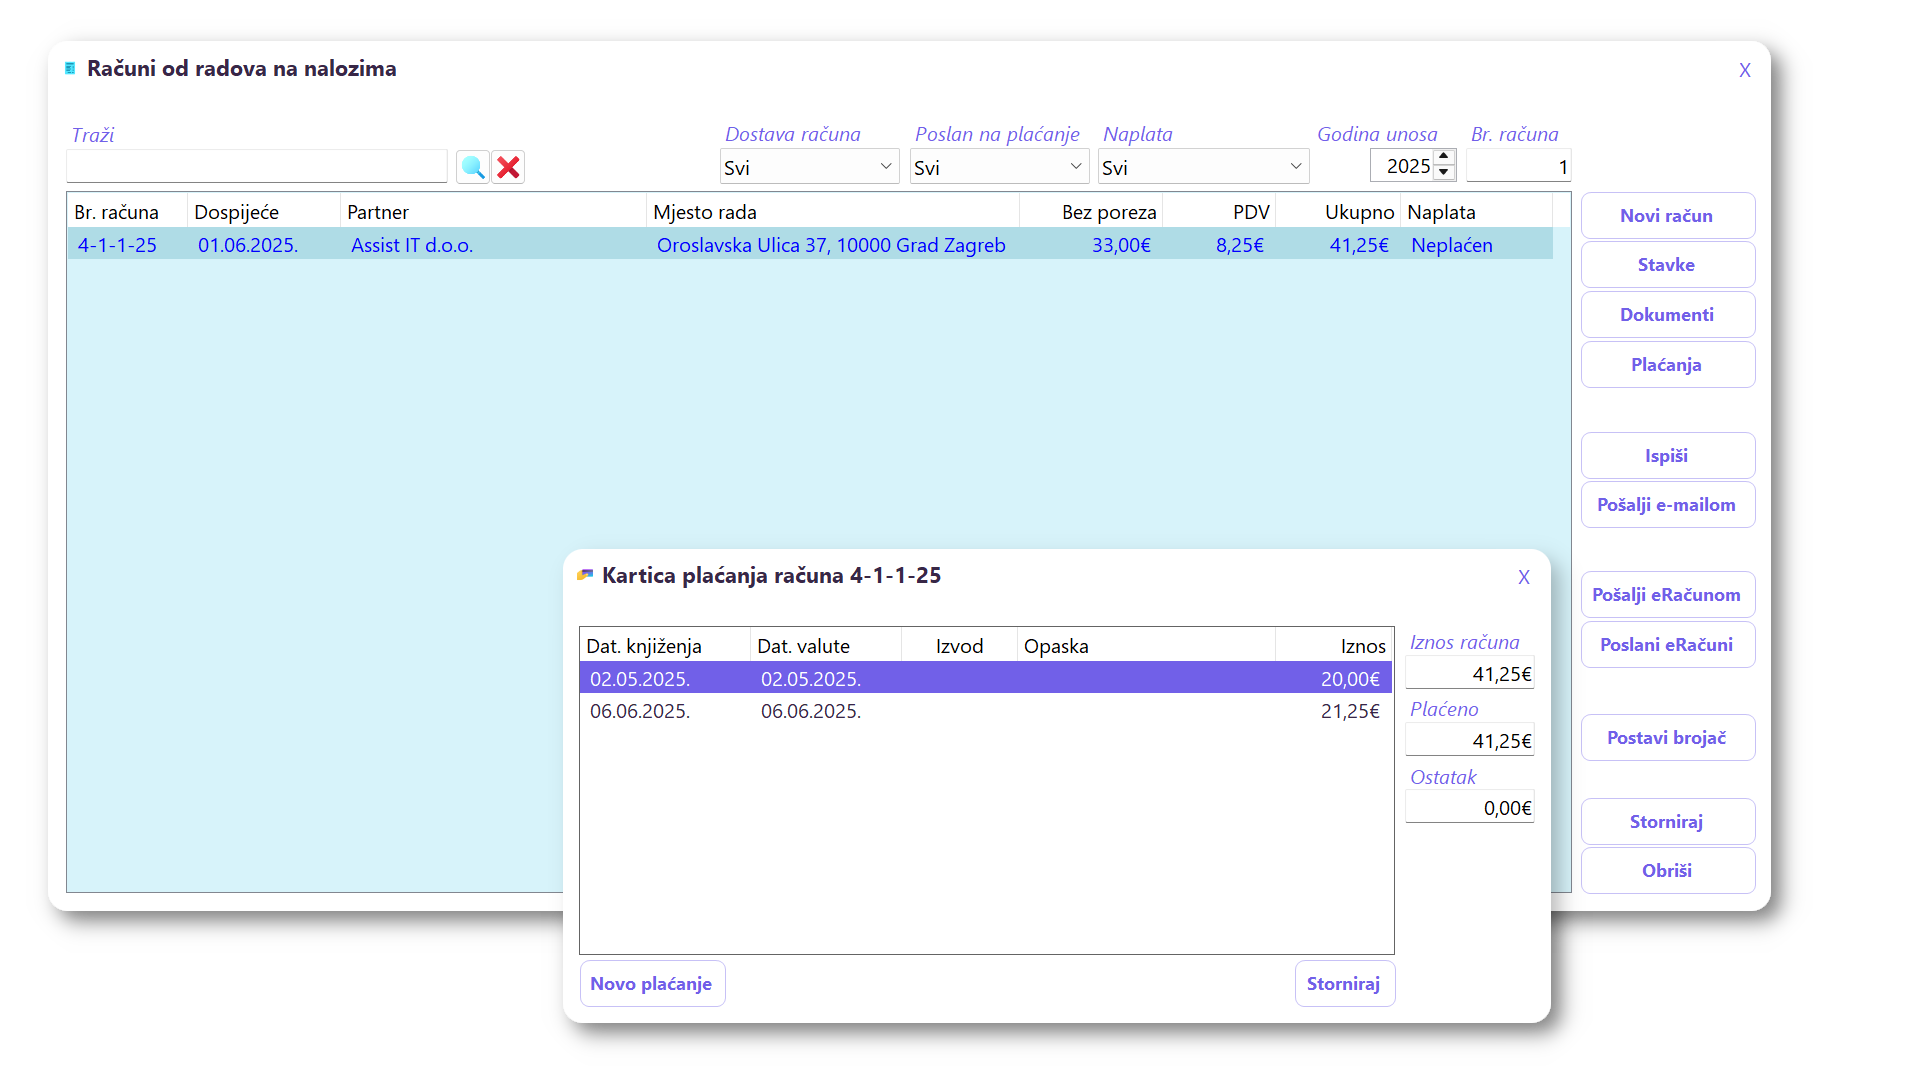This screenshot has height=1080, width=1920.
Task: Sort by the Dospijeće column header
Action: pyautogui.click(x=237, y=212)
